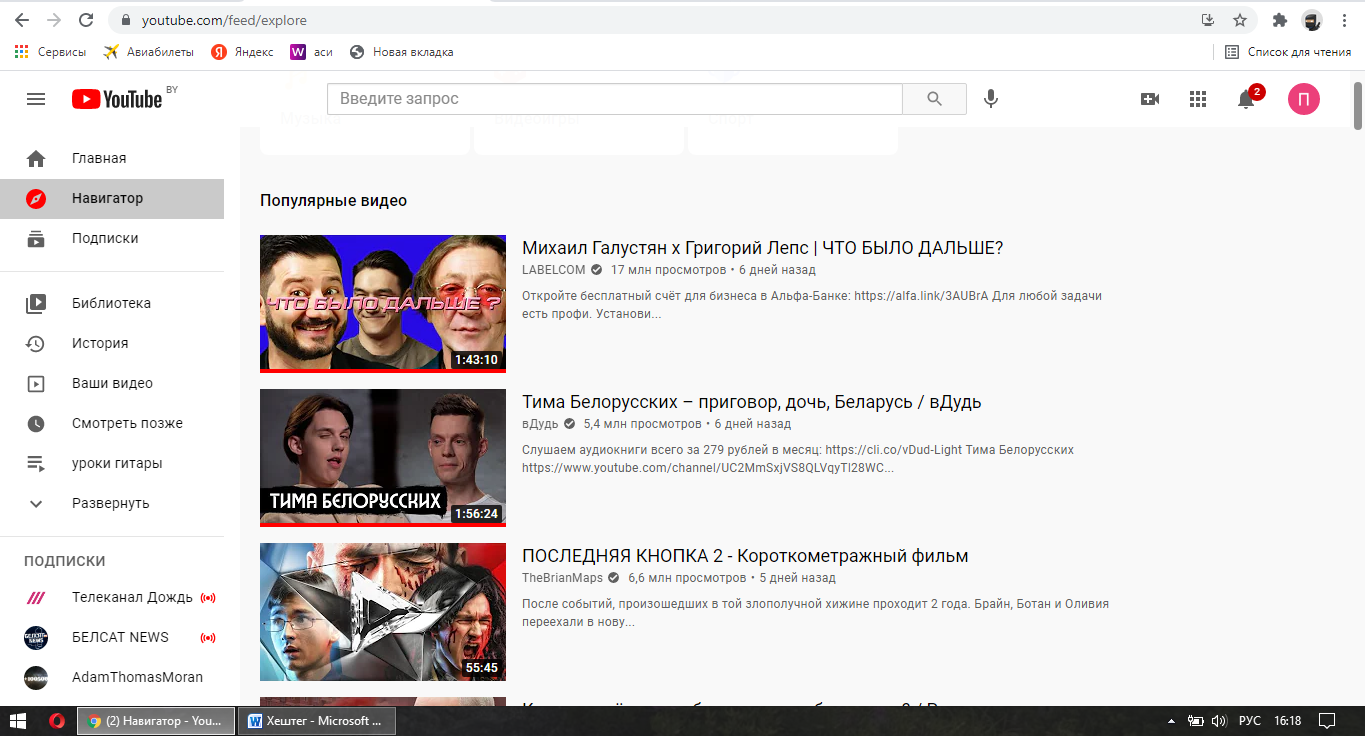Open Новая вкладка bookmark
This screenshot has width=1365, height=736.
pos(401,52)
